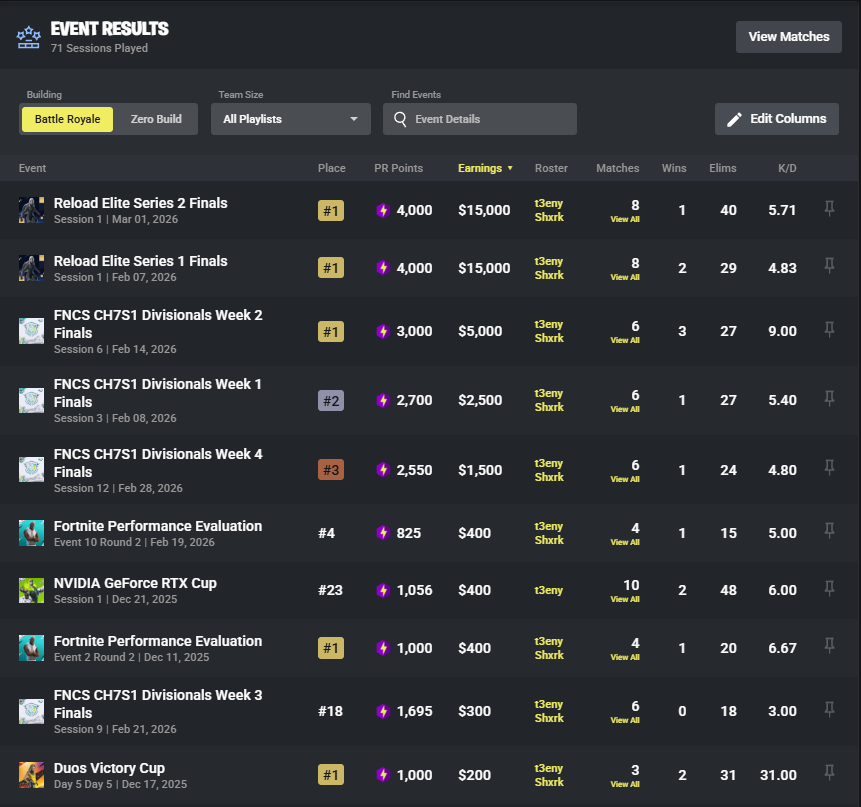Click the 1,695 PR points value
Image resolution: width=861 pixels, height=807 pixels.
415,711
